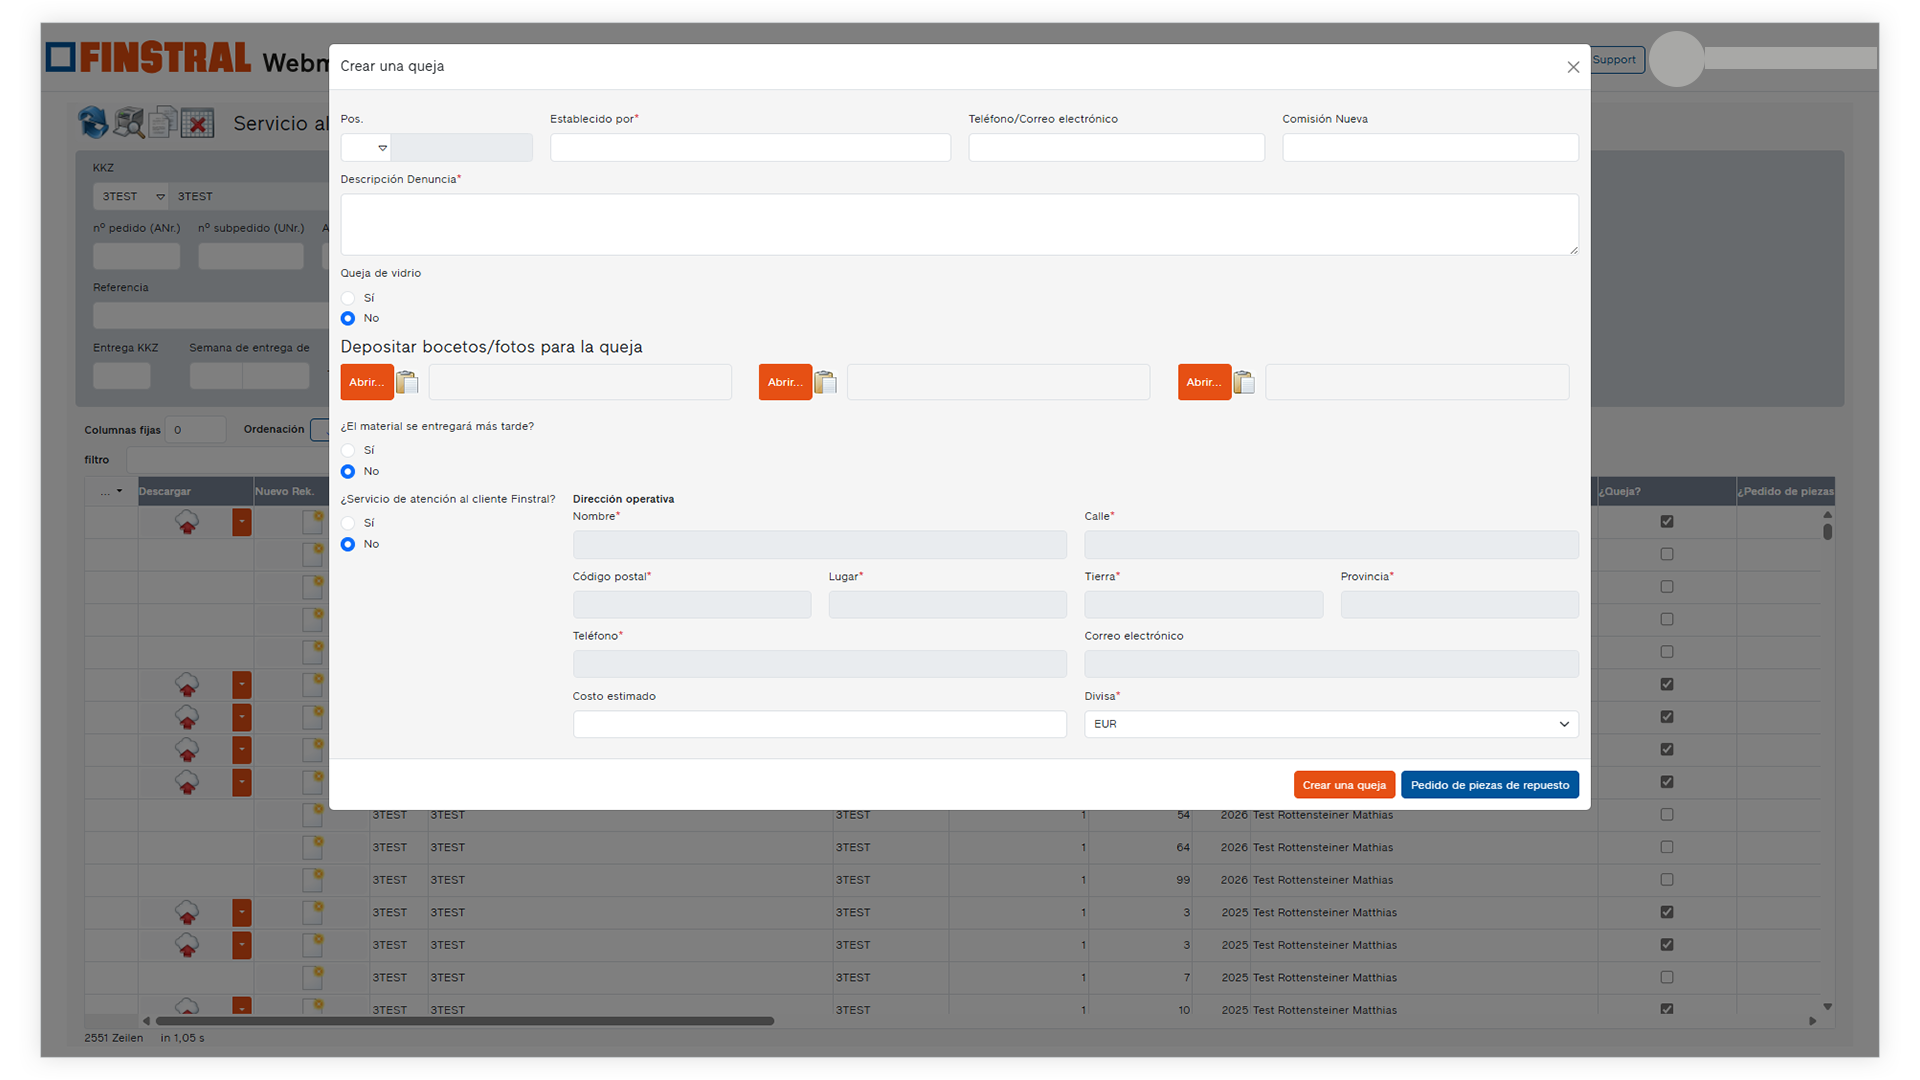This screenshot has height=1080, width=1920.
Task: Focus the Descripción Denuncia text area
Action: 959,224
